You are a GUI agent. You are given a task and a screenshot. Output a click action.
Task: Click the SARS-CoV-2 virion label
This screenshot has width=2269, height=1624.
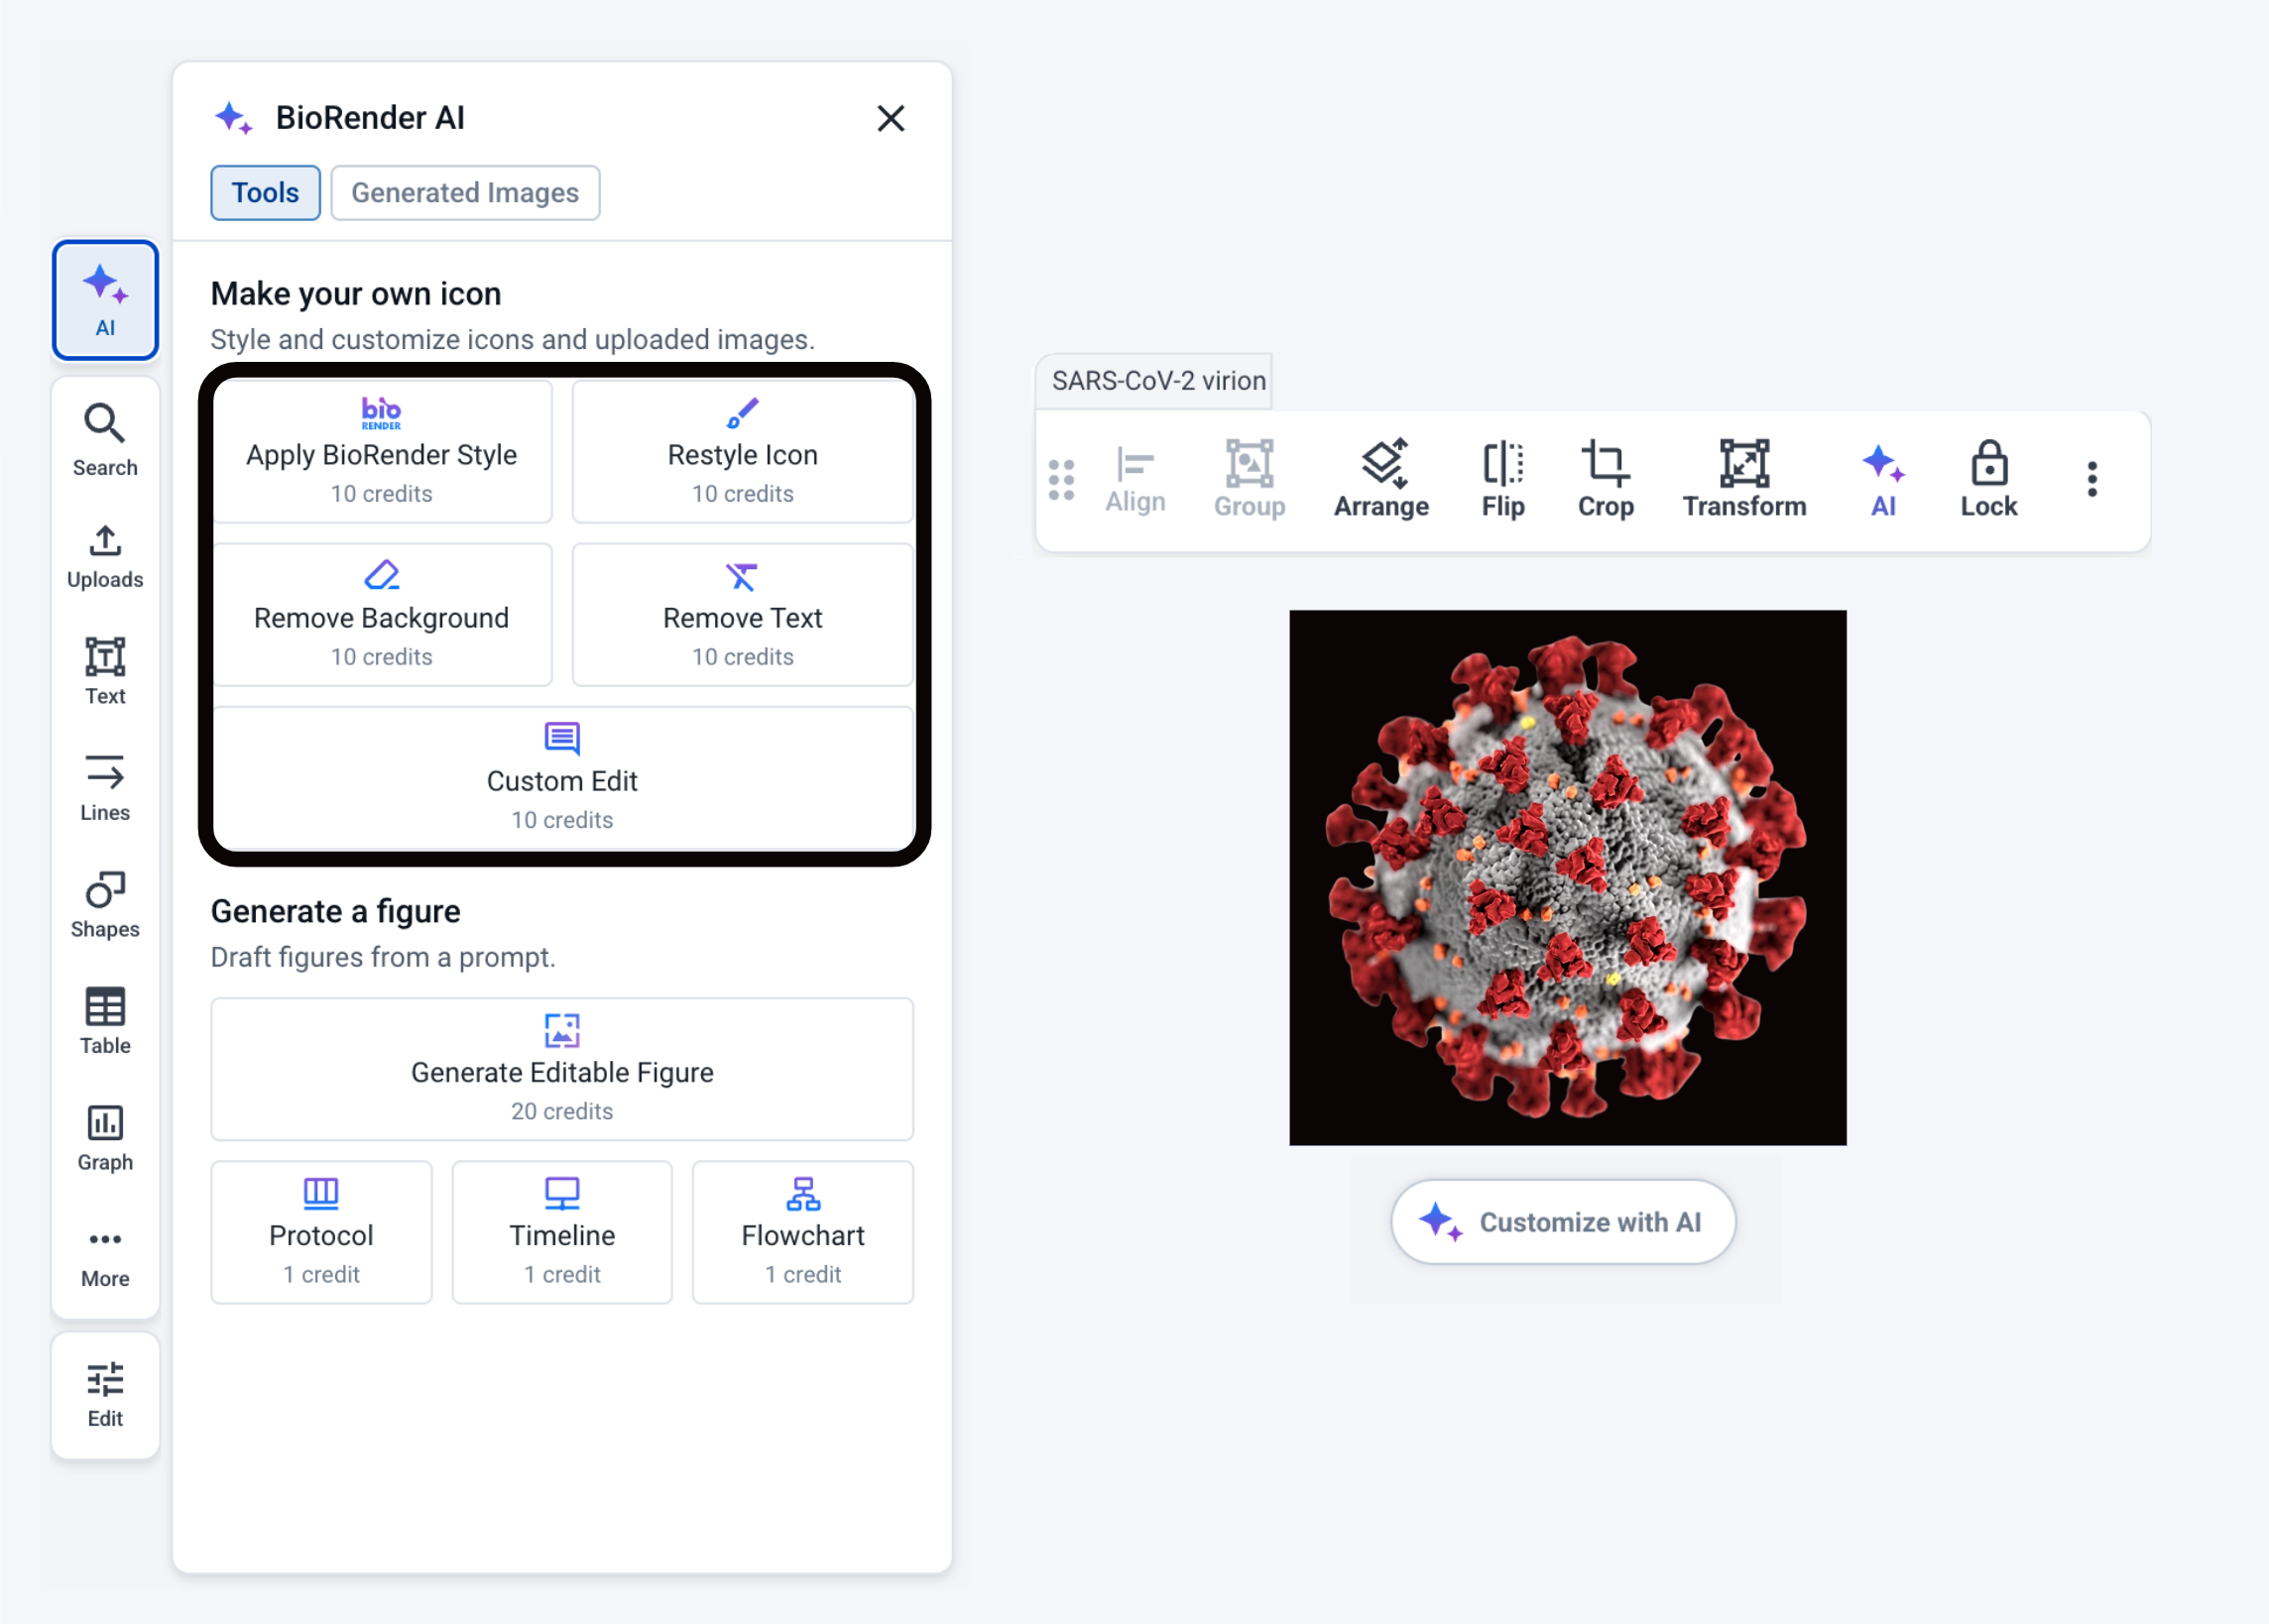[x=1158, y=381]
